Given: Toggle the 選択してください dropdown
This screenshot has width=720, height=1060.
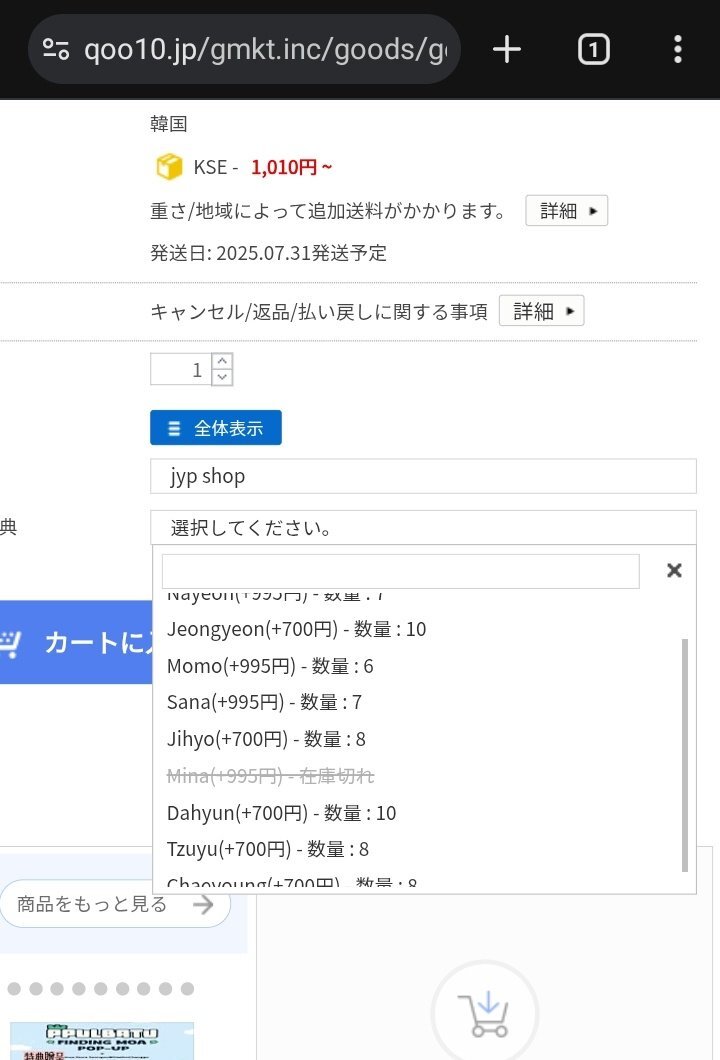Looking at the screenshot, I should (x=423, y=527).
